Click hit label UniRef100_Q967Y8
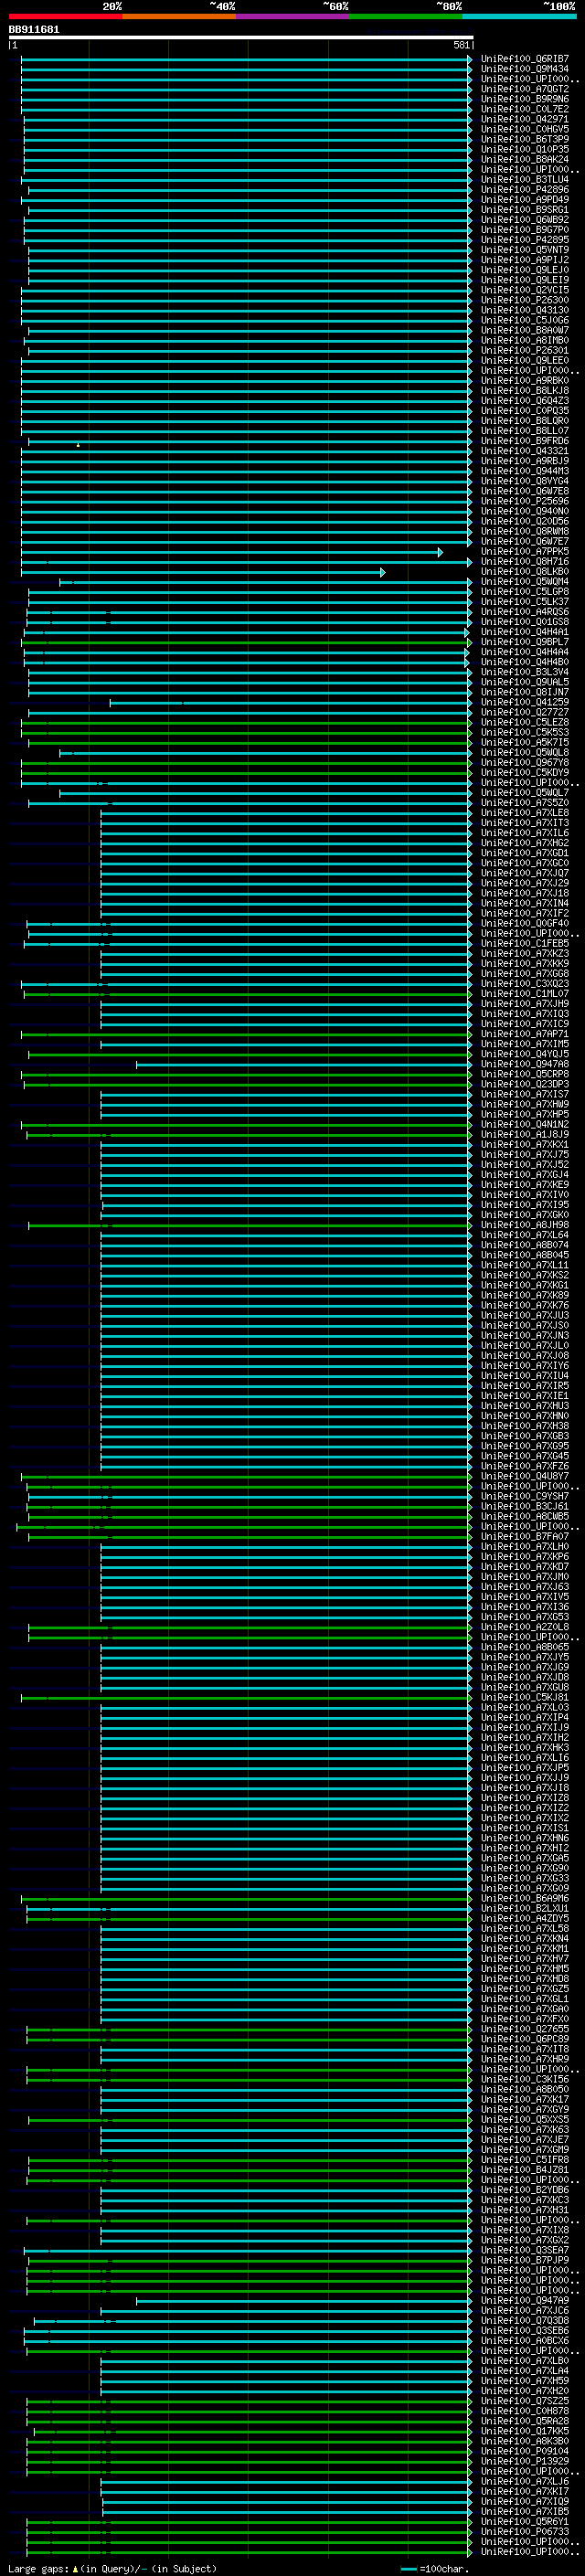Screen dimensions: 585x2576 (525, 763)
